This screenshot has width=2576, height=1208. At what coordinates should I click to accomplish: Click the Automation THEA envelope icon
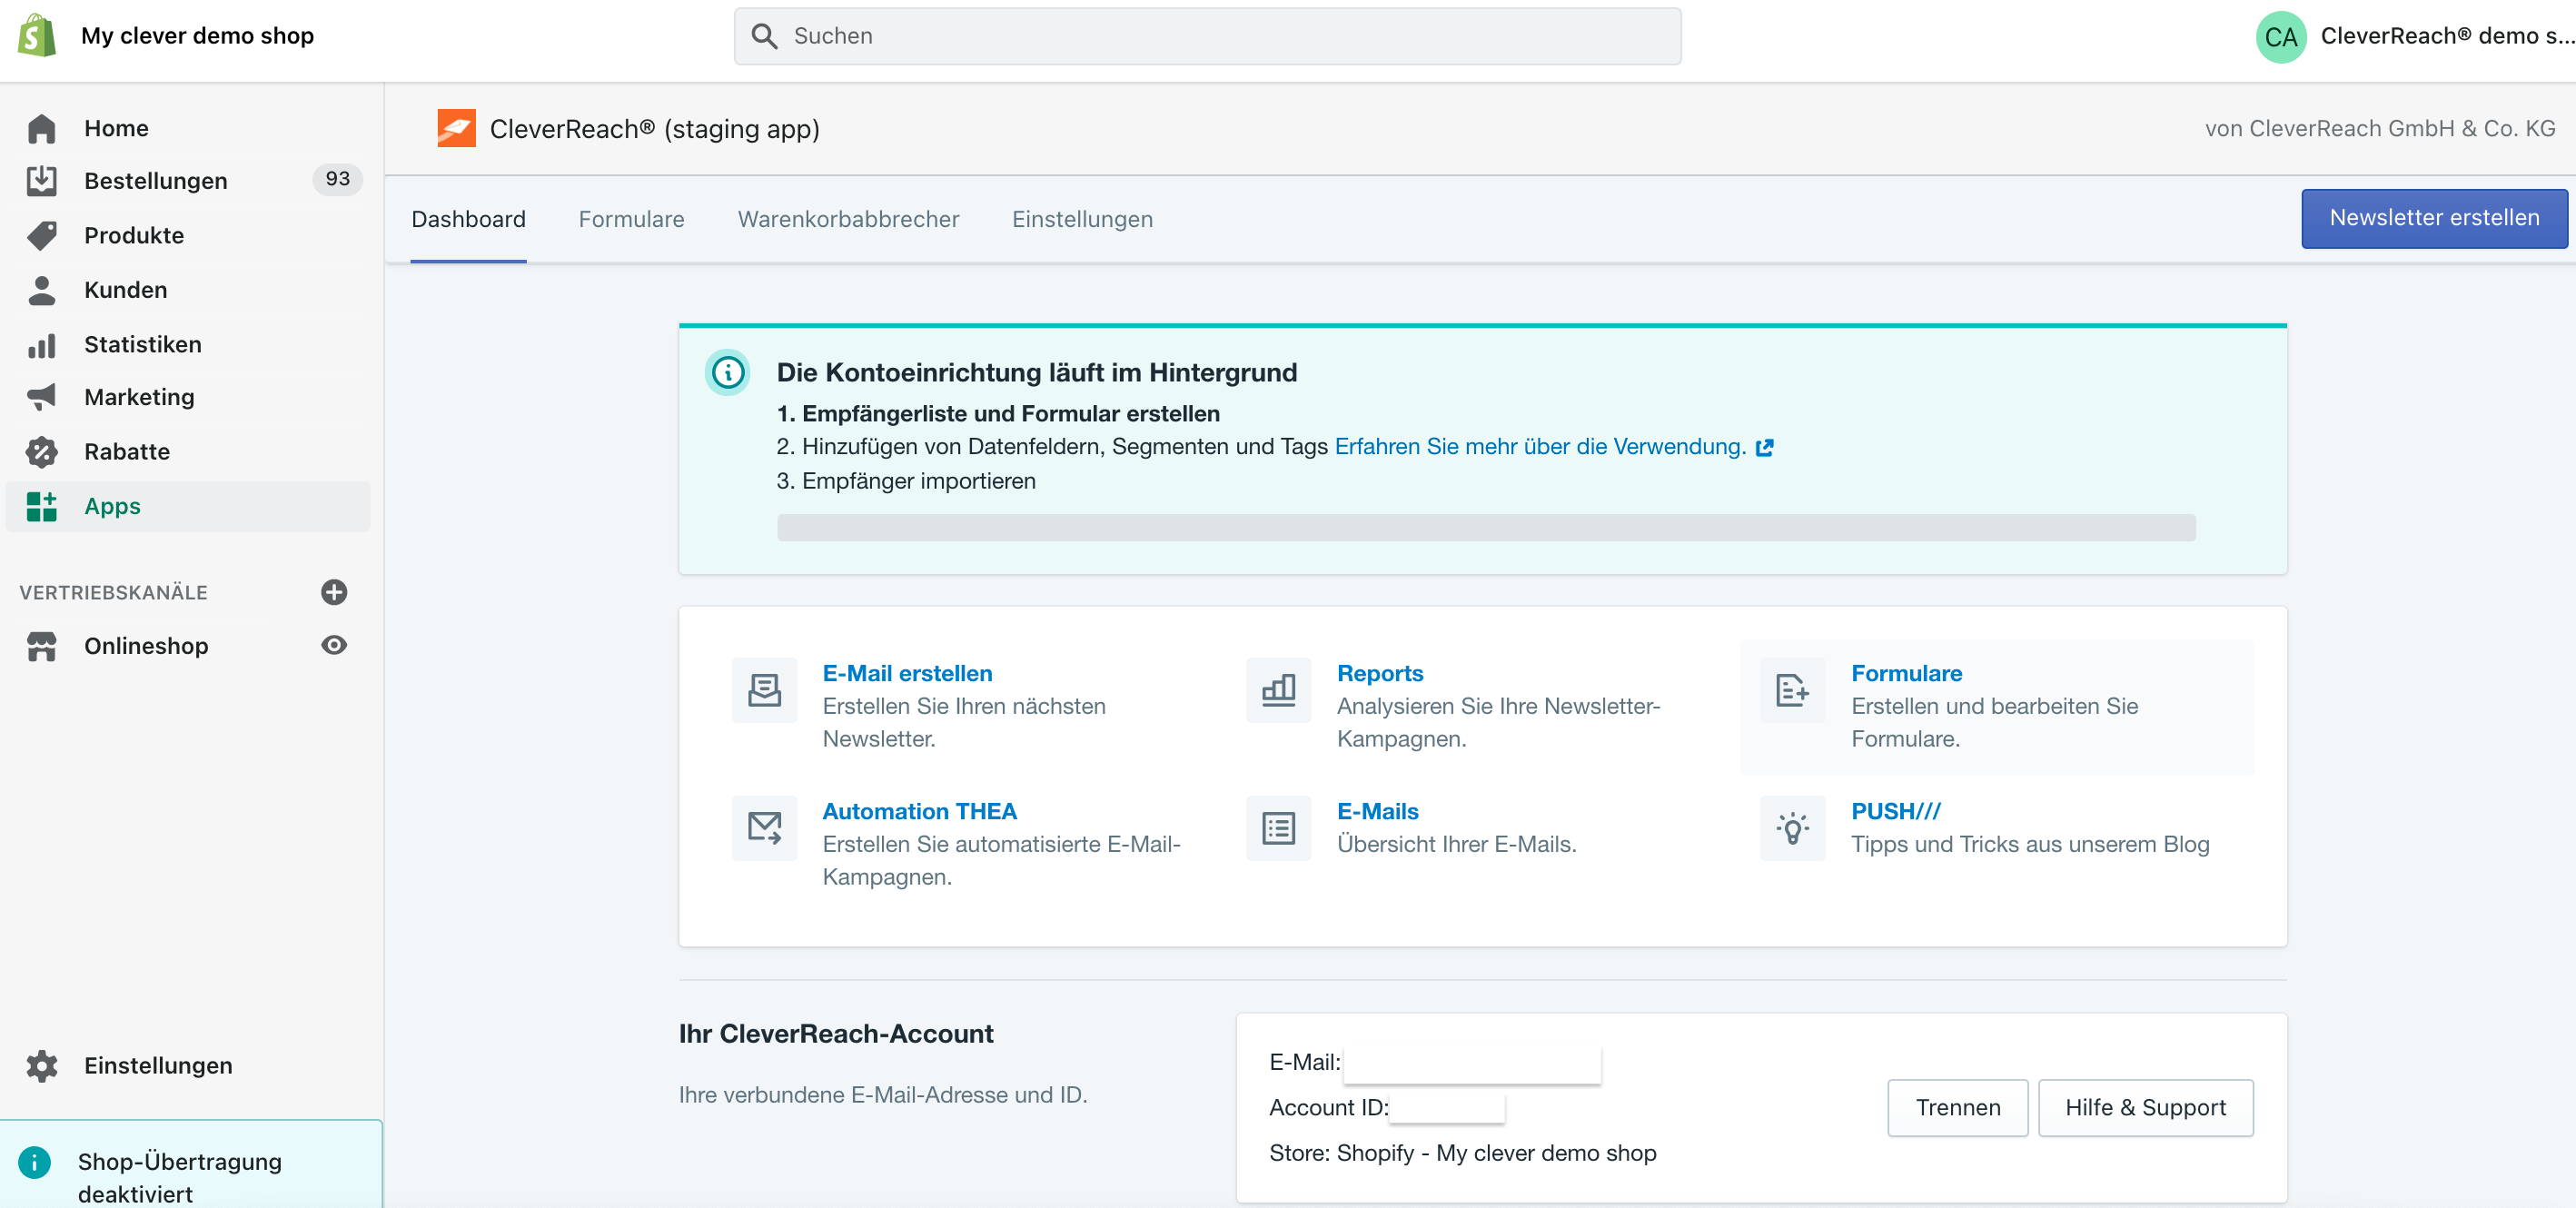coord(765,828)
